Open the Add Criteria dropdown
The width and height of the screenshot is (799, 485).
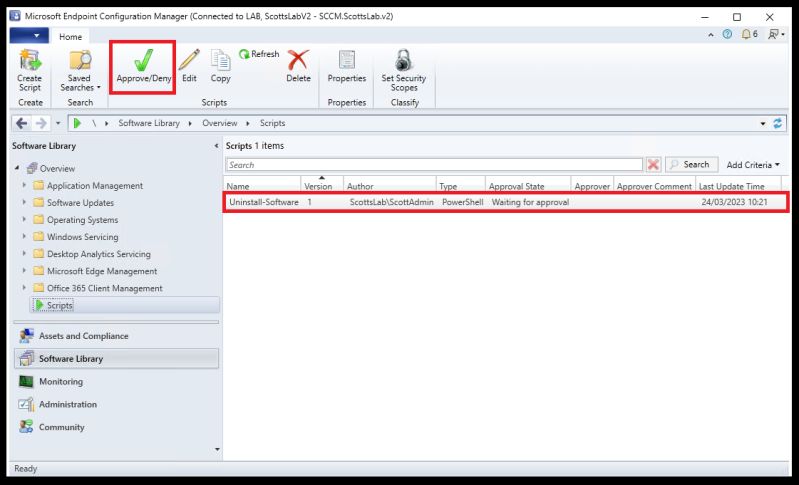pyautogui.click(x=753, y=165)
